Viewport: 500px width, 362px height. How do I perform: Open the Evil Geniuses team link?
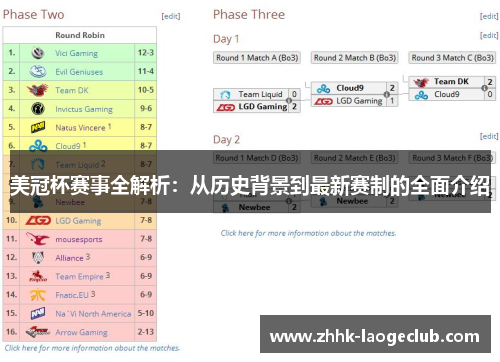coord(79,72)
